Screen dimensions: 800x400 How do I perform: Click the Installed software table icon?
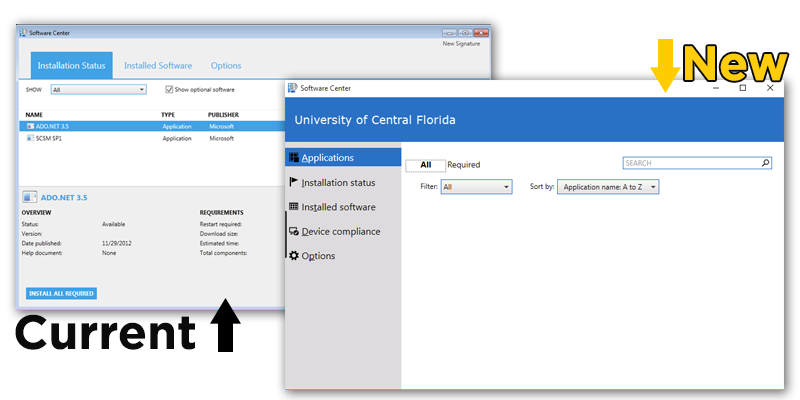(294, 206)
